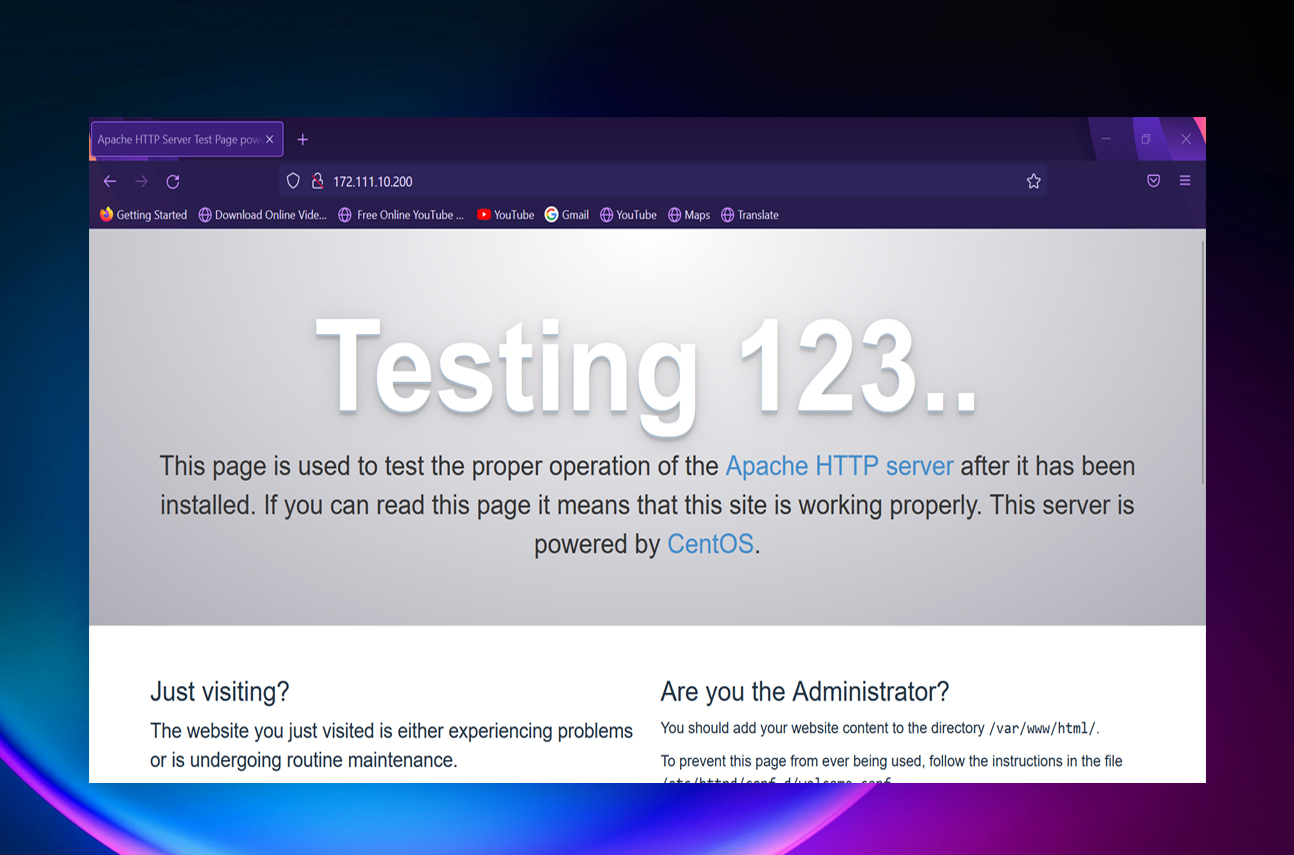Click the /var/www/html/ directory path text
Viewport: 1294px width, 855px height.
pos(1042,728)
